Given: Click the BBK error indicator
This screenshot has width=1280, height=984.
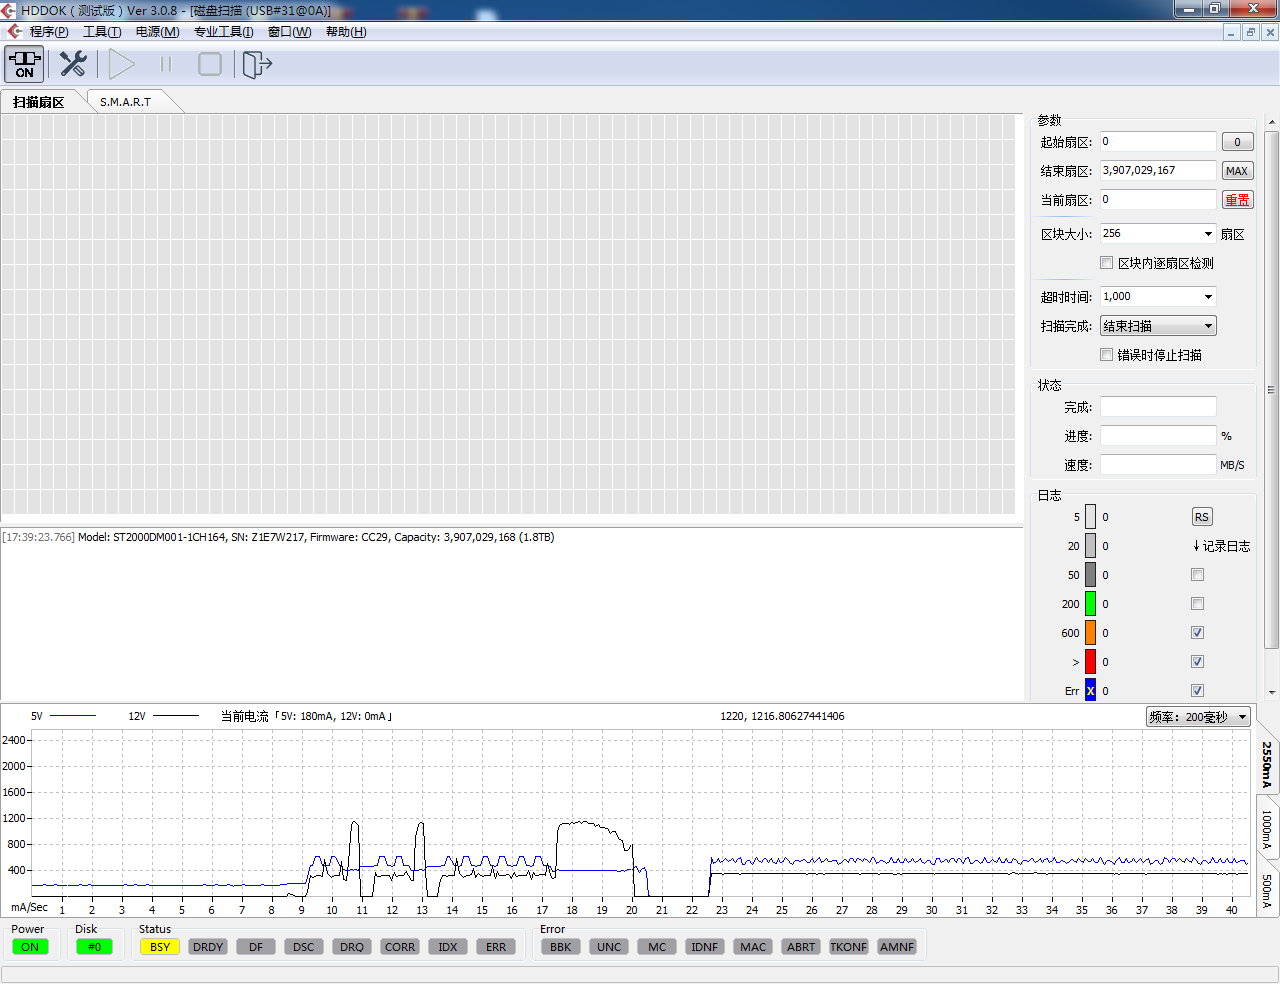Looking at the screenshot, I should [x=561, y=947].
